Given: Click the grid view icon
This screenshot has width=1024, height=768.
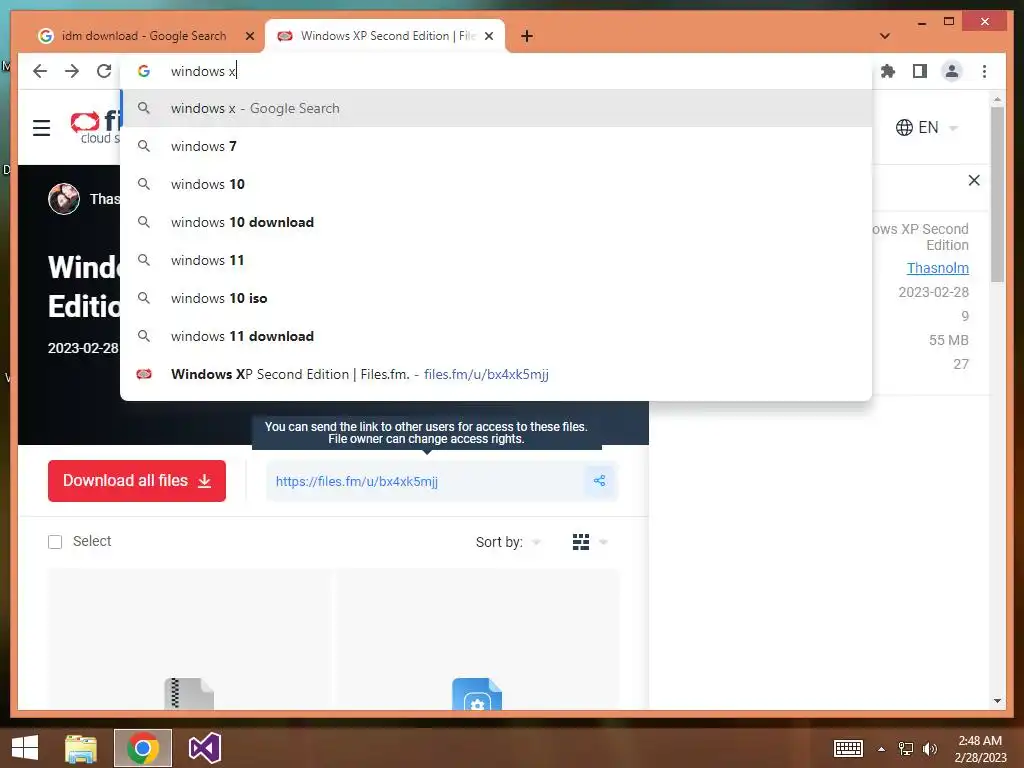Looking at the screenshot, I should 581,542.
